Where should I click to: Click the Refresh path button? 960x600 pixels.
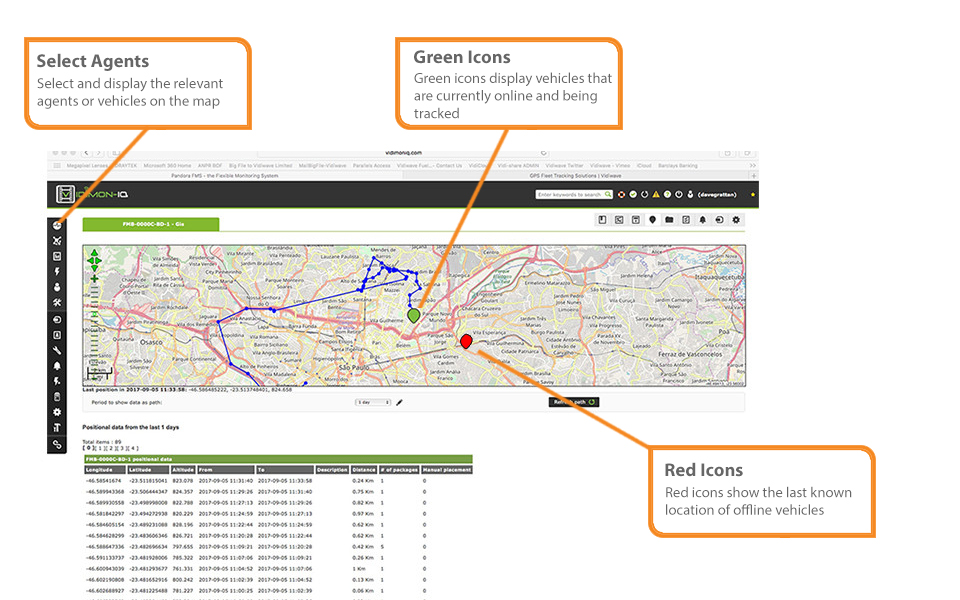click(573, 402)
